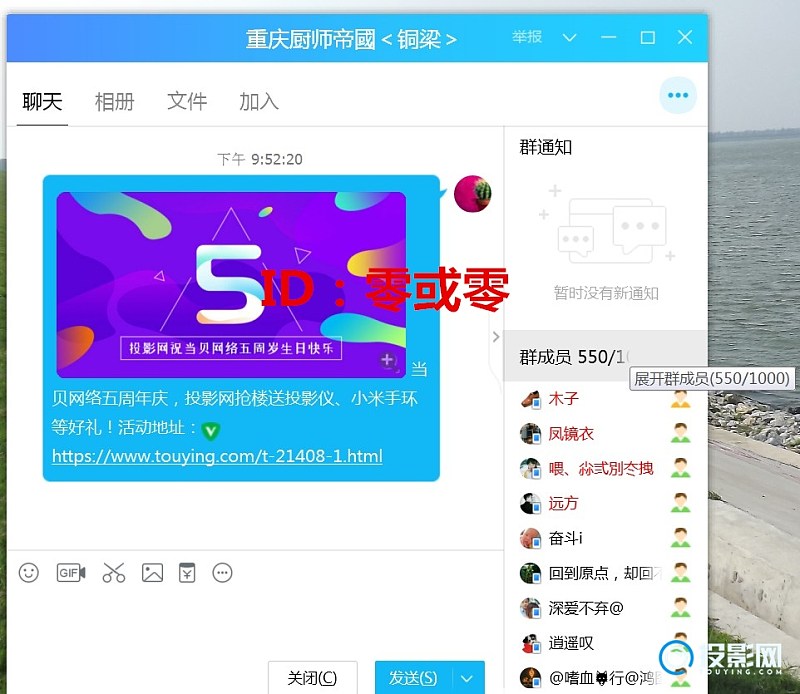The width and height of the screenshot is (800, 694).
Task: Click in the message input area
Action: (255, 624)
